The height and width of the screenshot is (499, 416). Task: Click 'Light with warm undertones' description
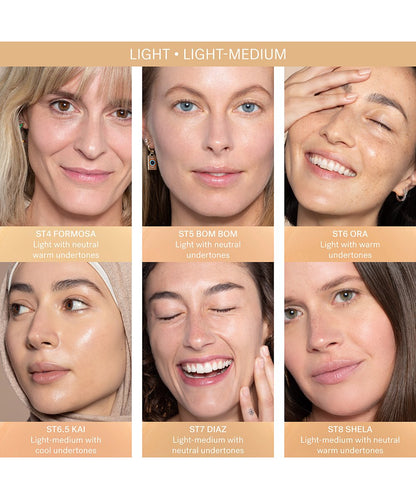pos(350,250)
